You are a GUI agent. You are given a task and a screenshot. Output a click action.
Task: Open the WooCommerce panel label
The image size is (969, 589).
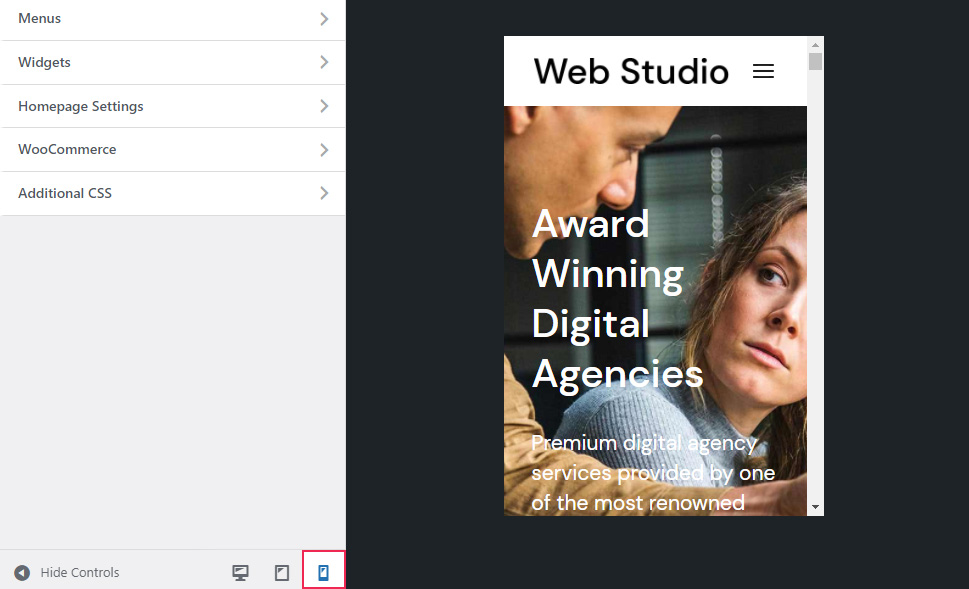click(67, 149)
